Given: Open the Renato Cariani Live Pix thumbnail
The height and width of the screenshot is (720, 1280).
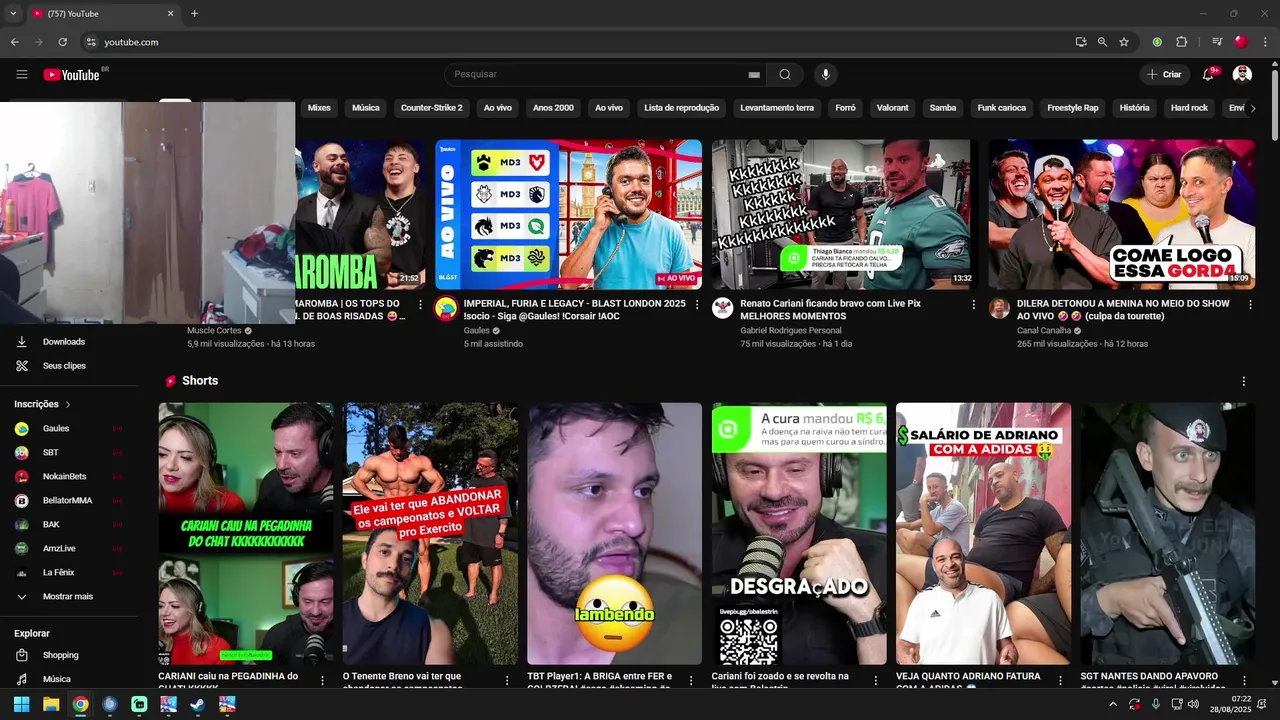Looking at the screenshot, I should pyautogui.click(x=845, y=214).
